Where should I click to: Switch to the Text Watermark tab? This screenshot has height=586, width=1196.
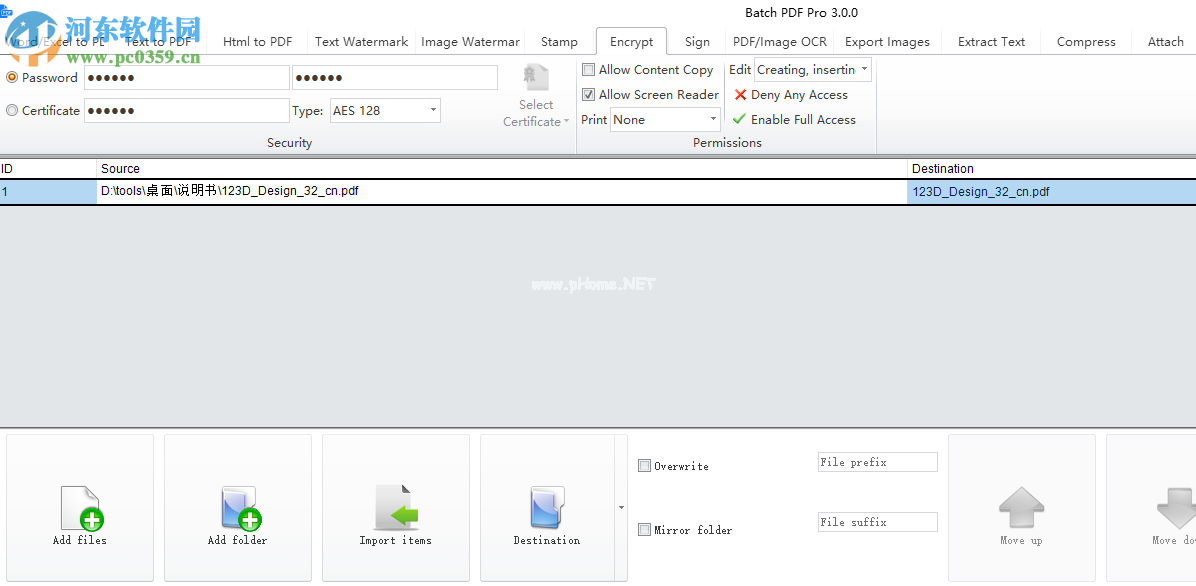361,42
